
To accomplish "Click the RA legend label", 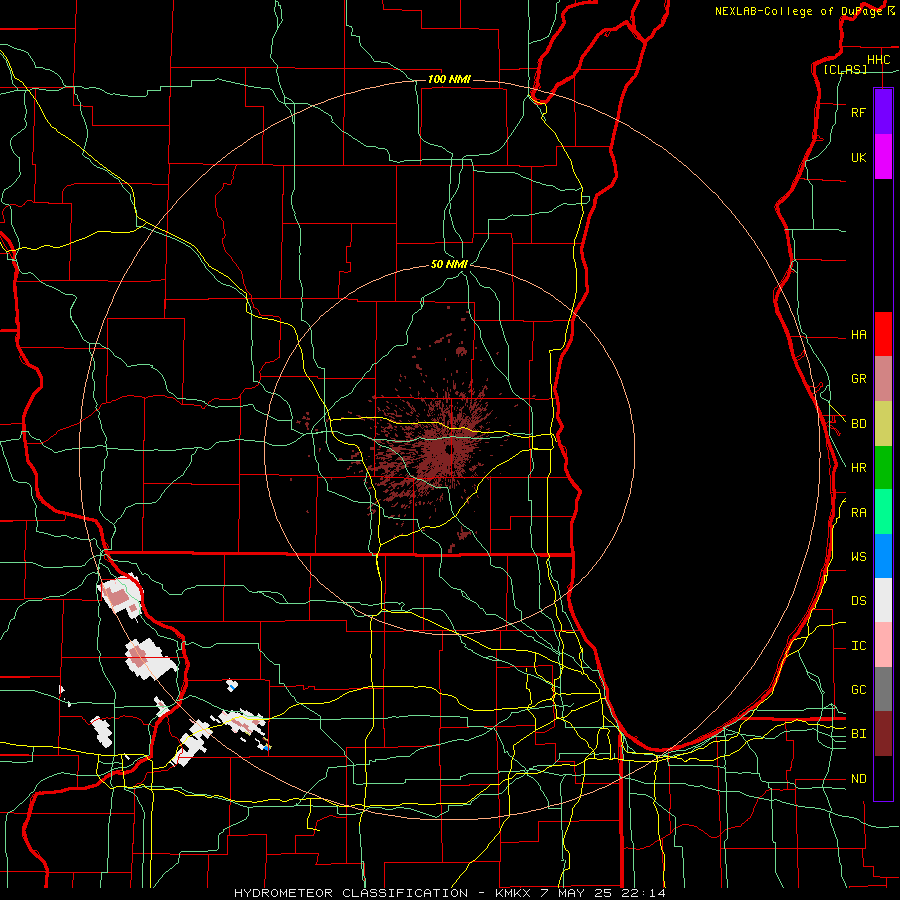I will pos(858,513).
